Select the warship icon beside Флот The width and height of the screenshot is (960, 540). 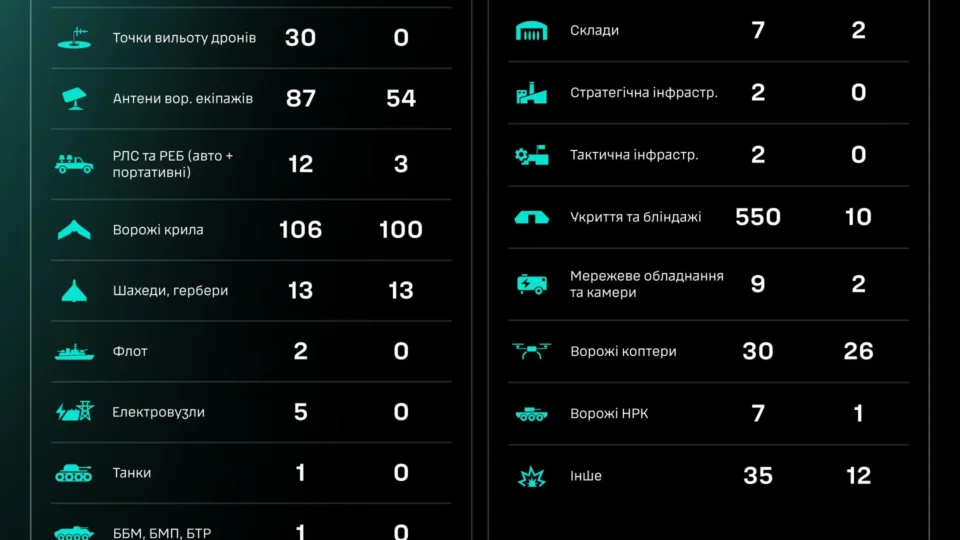[74, 351]
